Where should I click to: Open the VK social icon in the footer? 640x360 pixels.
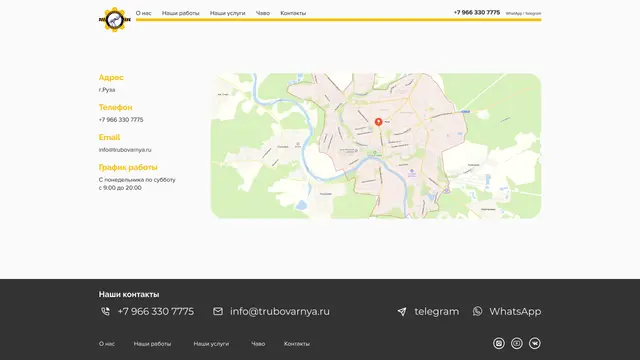(x=535, y=343)
